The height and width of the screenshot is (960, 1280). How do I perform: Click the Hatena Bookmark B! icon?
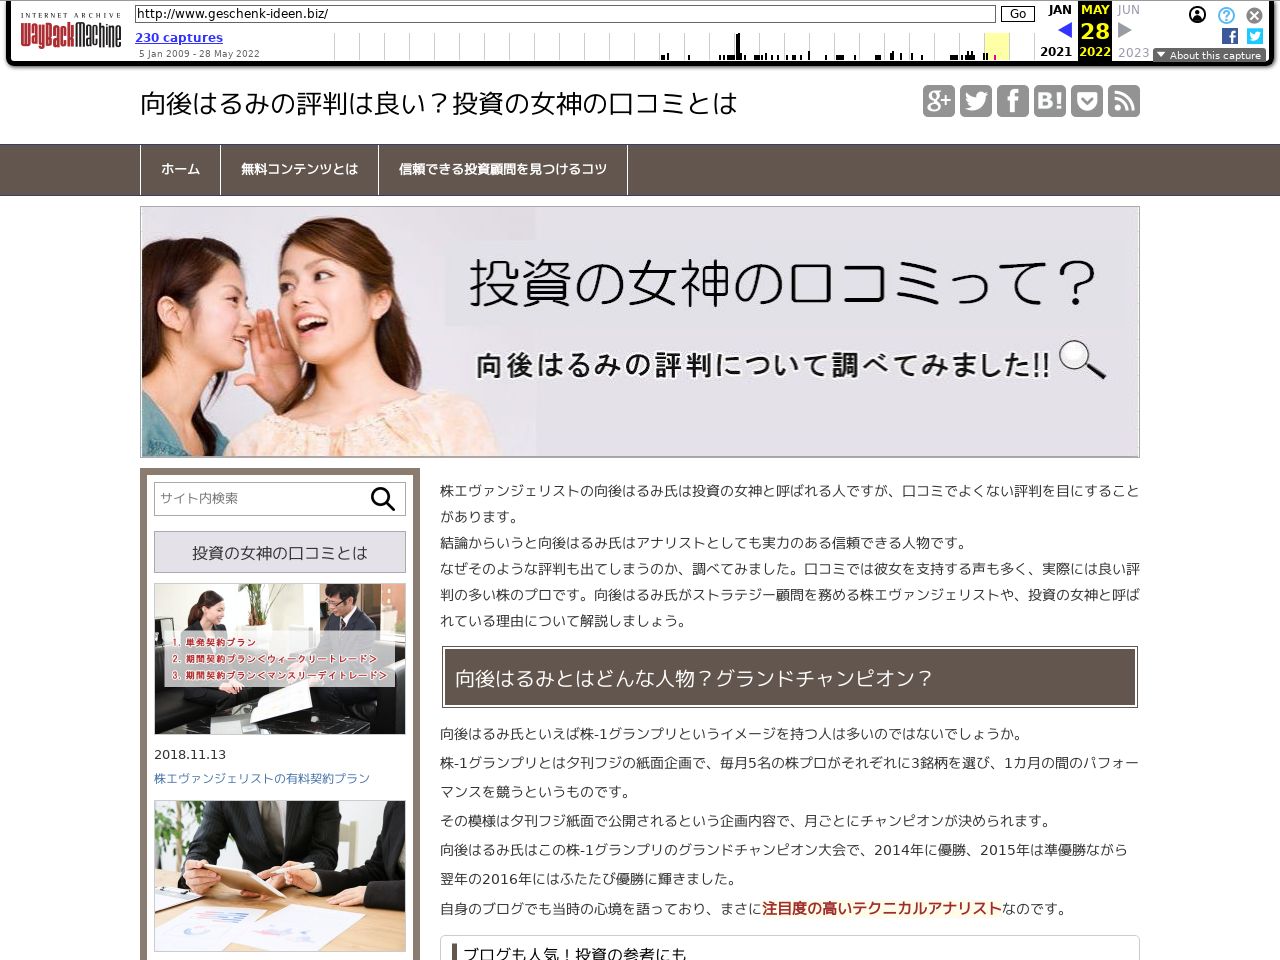(x=1049, y=101)
